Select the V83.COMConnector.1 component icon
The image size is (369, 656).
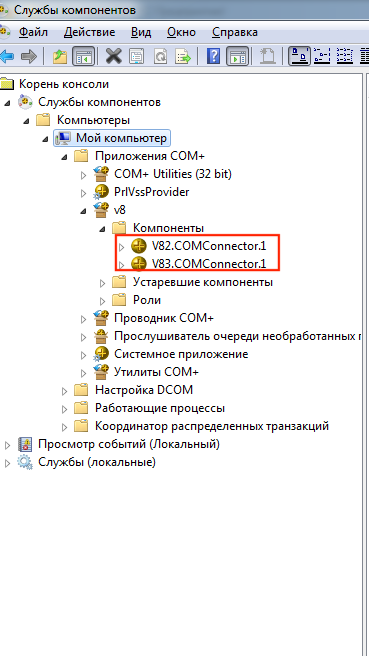pos(139,264)
